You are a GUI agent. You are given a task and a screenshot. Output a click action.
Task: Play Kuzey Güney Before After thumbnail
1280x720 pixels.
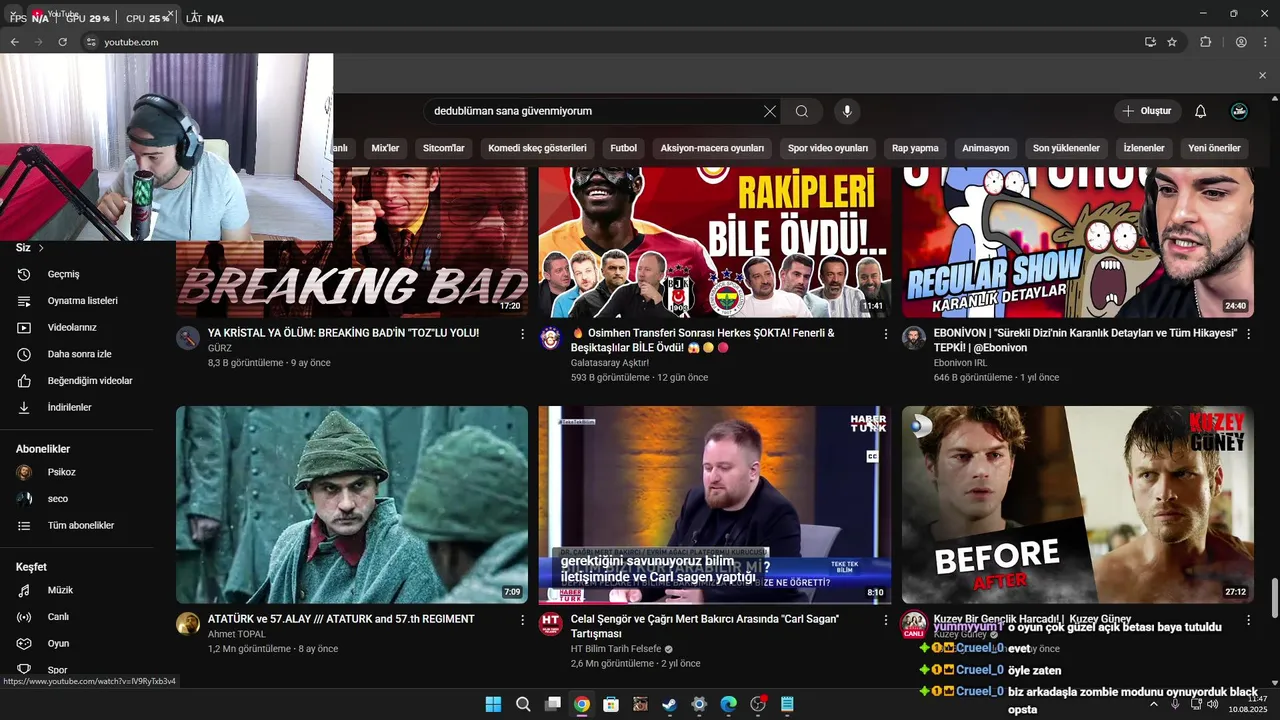coord(1078,504)
